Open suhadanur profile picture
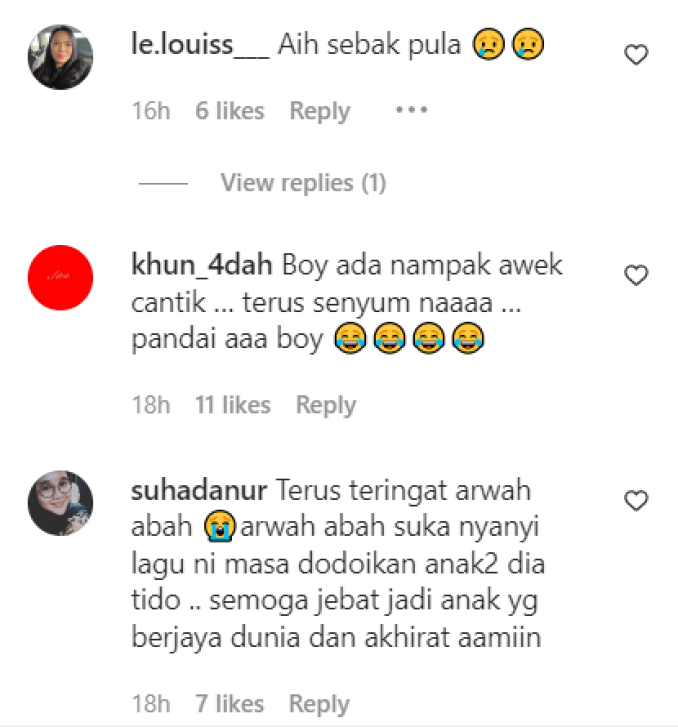This screenshot has height=727, width=678. click(x=60, y=503)
